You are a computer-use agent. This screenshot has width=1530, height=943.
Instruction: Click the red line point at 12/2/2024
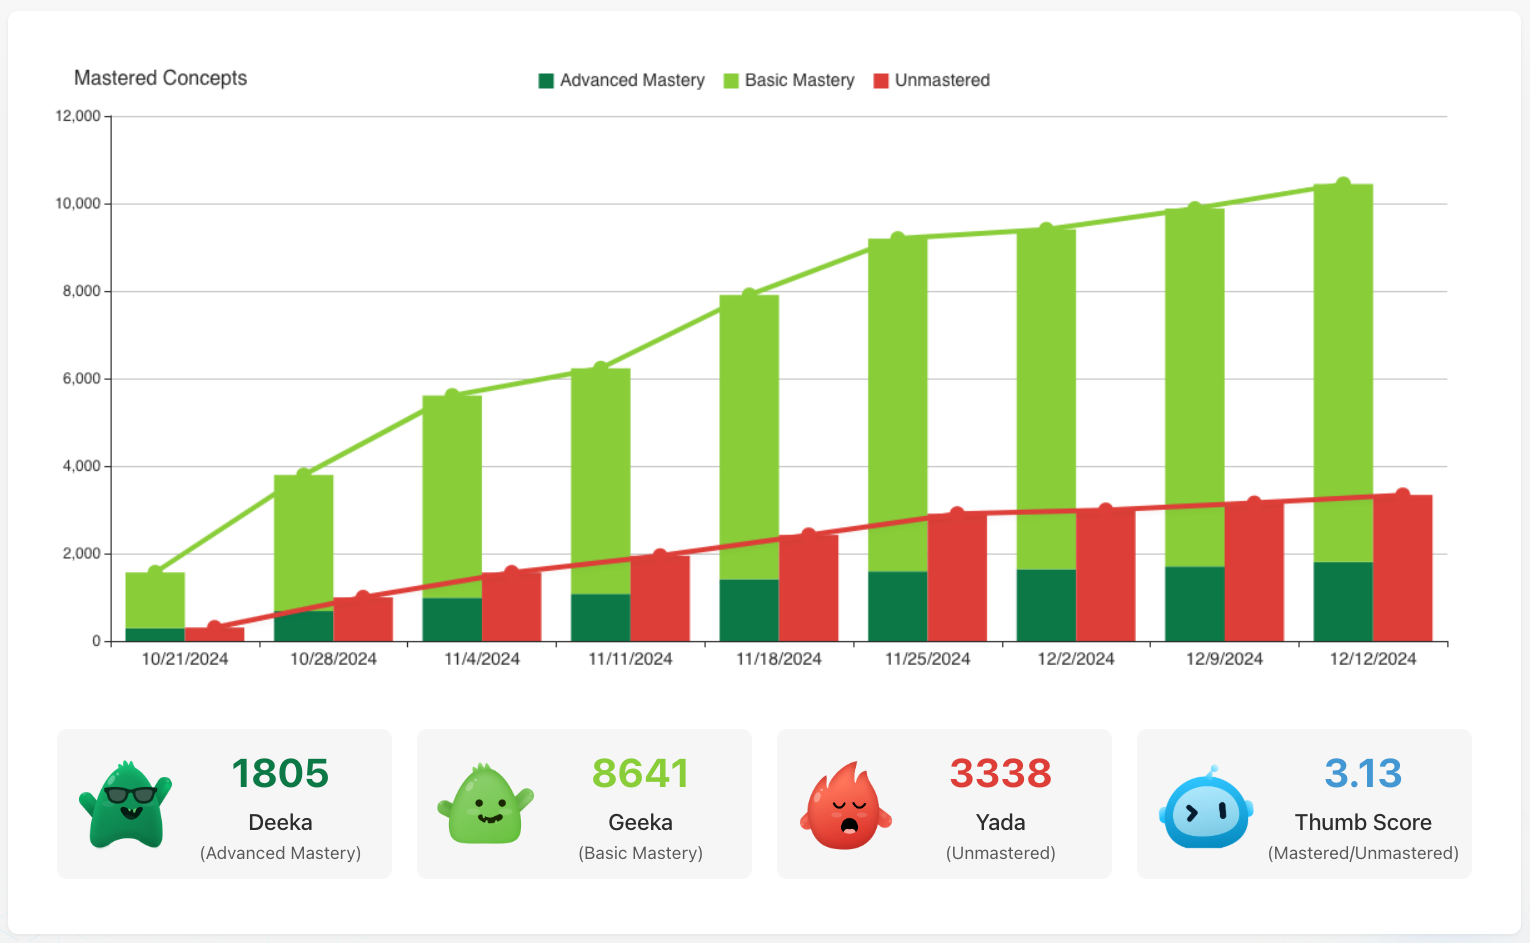[1105, 511]
